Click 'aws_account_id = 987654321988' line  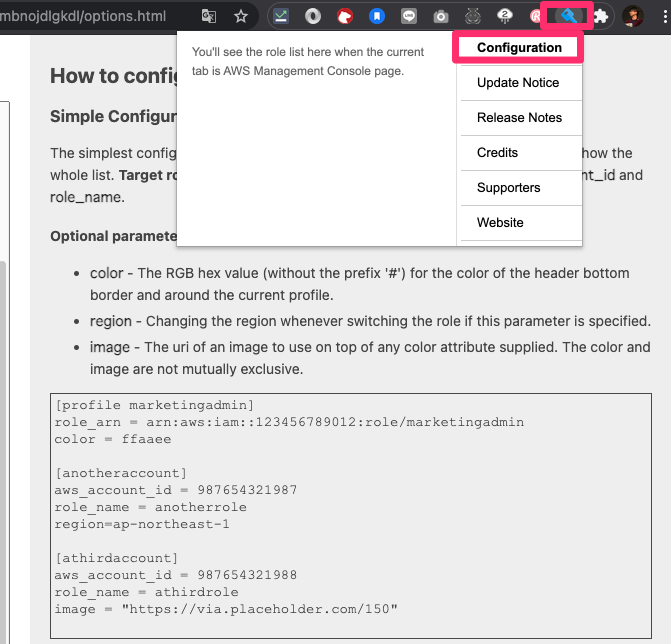(175, 575)
